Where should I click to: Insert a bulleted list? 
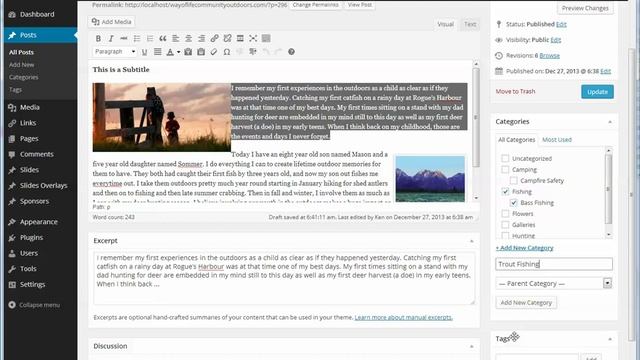click(x=137, y=38)
